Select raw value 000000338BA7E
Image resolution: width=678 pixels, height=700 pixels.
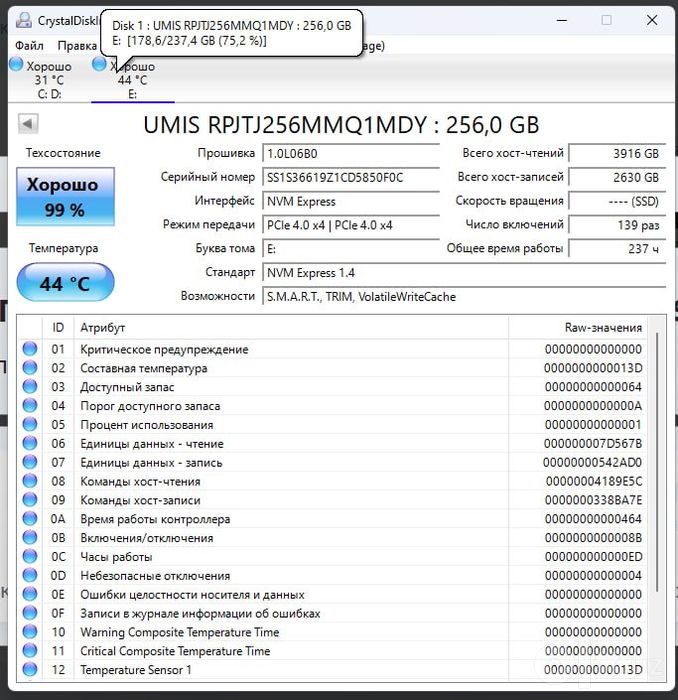pos(593,500)
